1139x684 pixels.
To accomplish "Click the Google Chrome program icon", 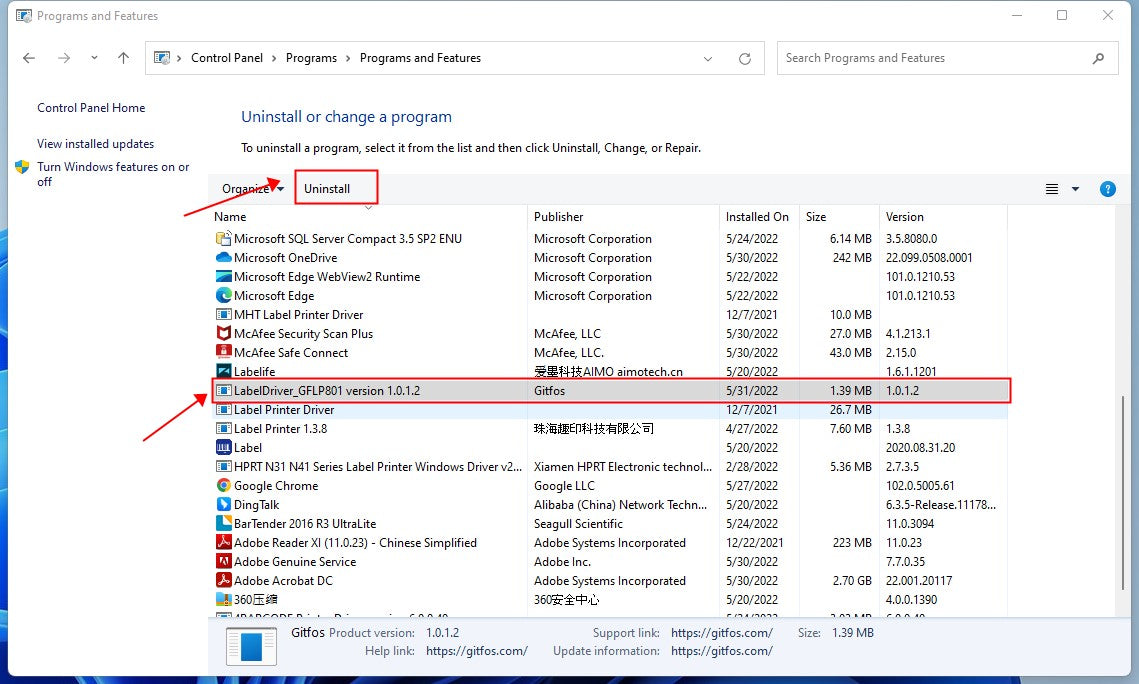I will click(x=226, y=485).
